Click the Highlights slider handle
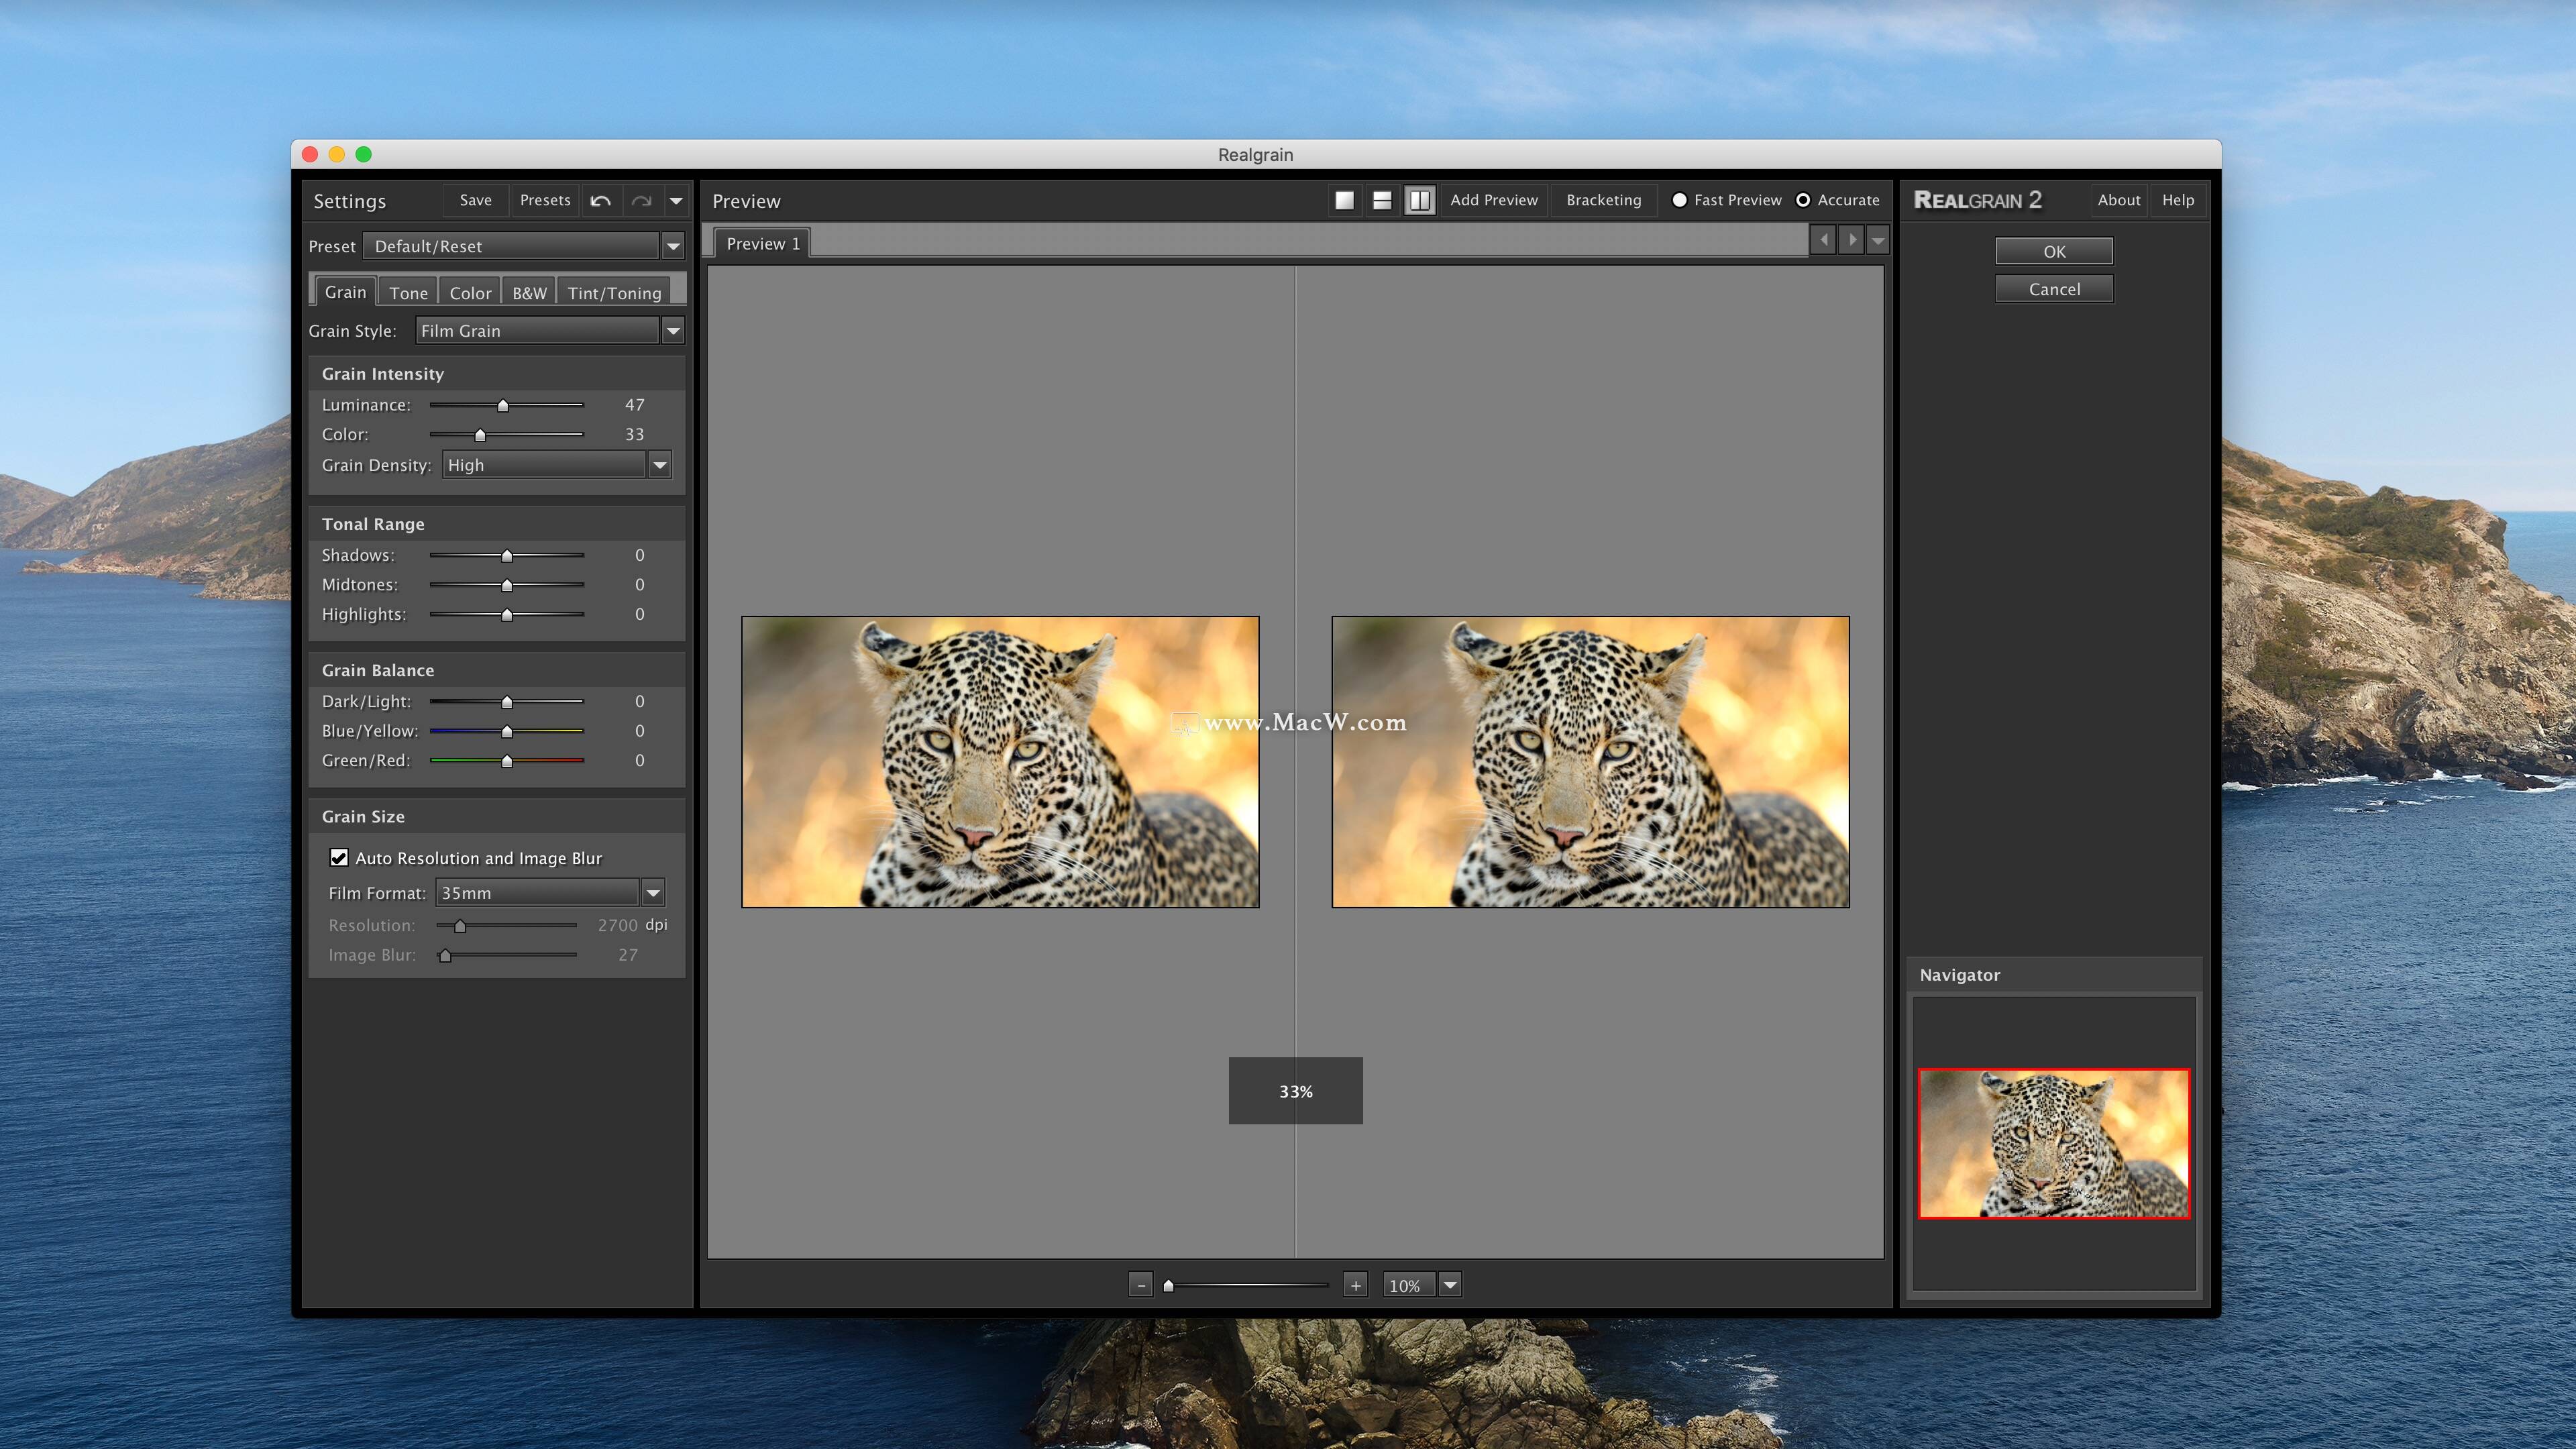The image size is (2576, 1449). (507, 615)
